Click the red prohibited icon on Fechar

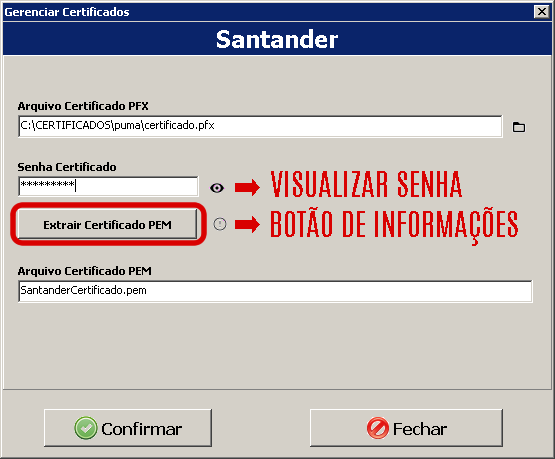pos(378,428)
